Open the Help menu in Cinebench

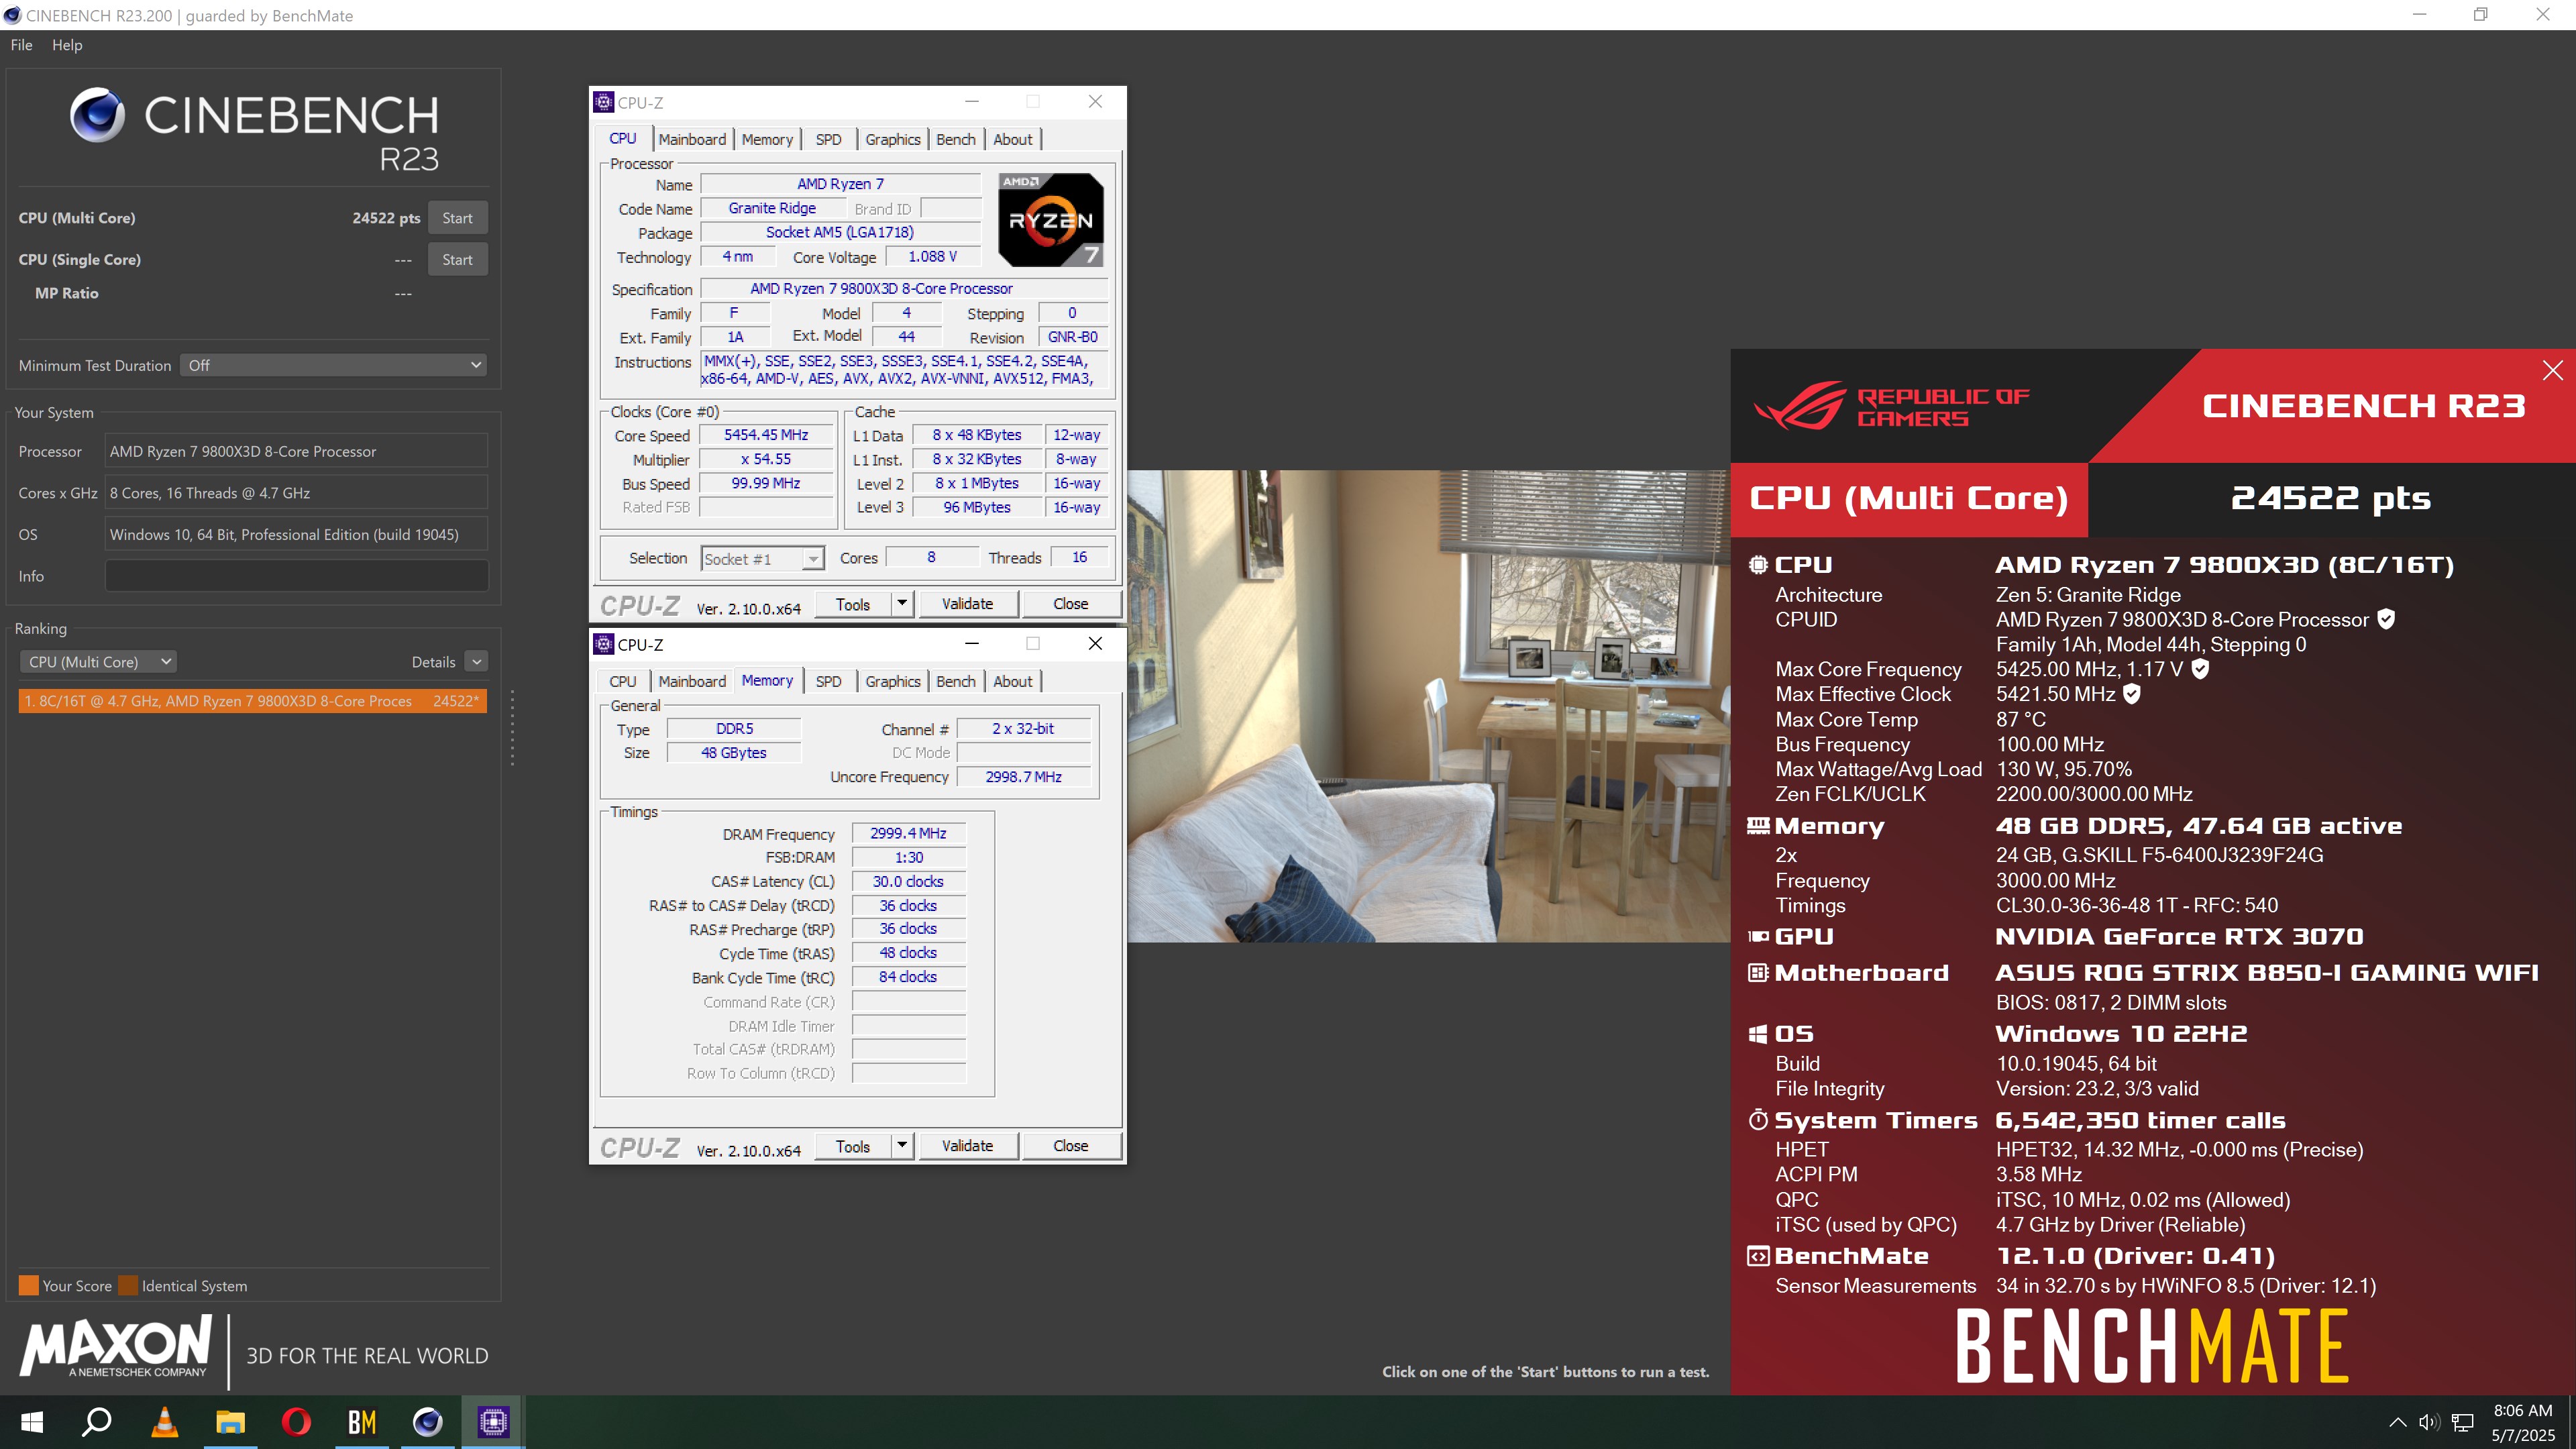(67, 45)
